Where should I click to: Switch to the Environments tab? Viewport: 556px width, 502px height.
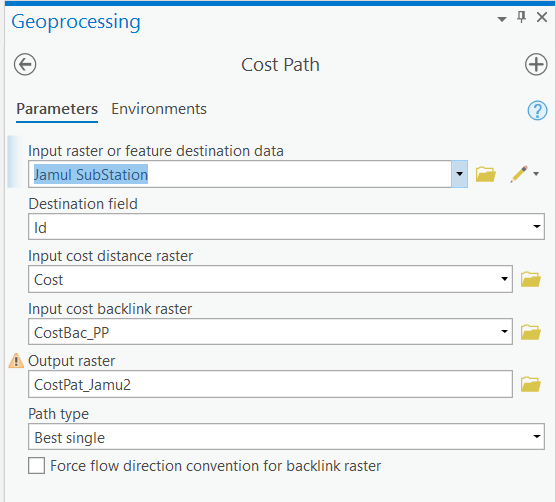(x=159, y=109)
